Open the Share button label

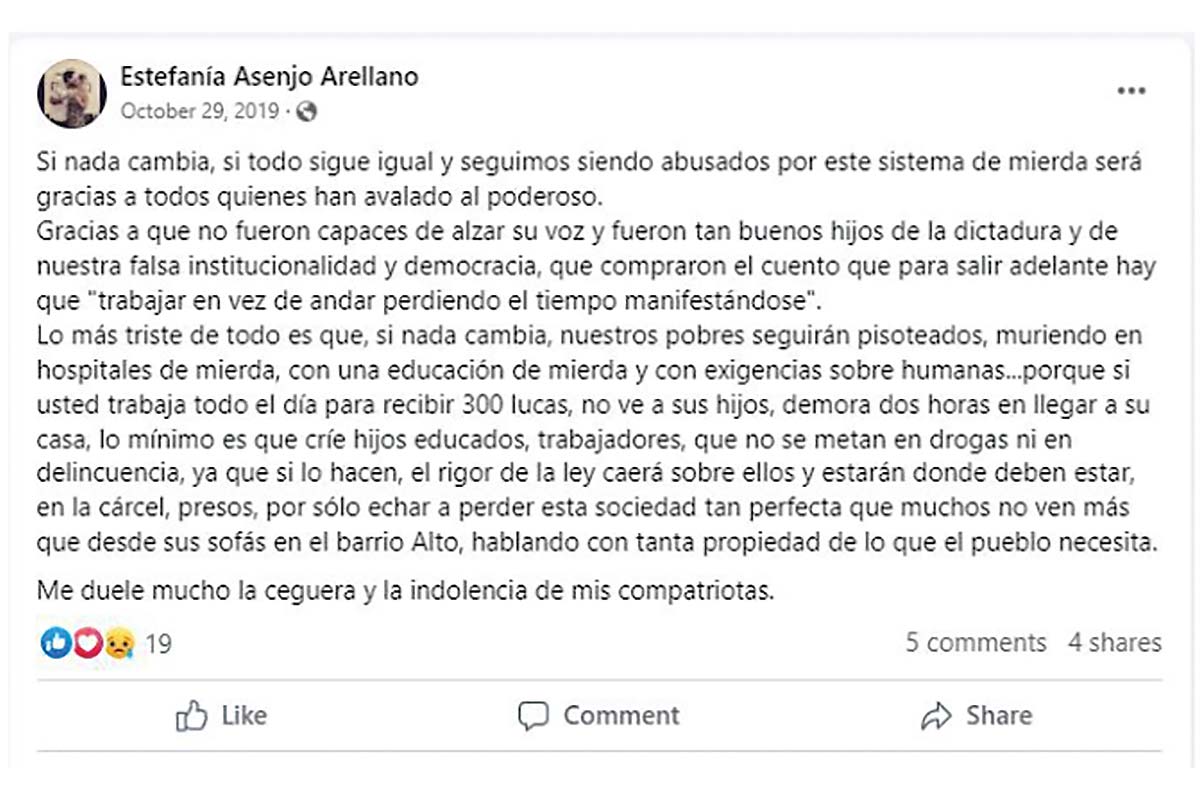tap(998, 716)
